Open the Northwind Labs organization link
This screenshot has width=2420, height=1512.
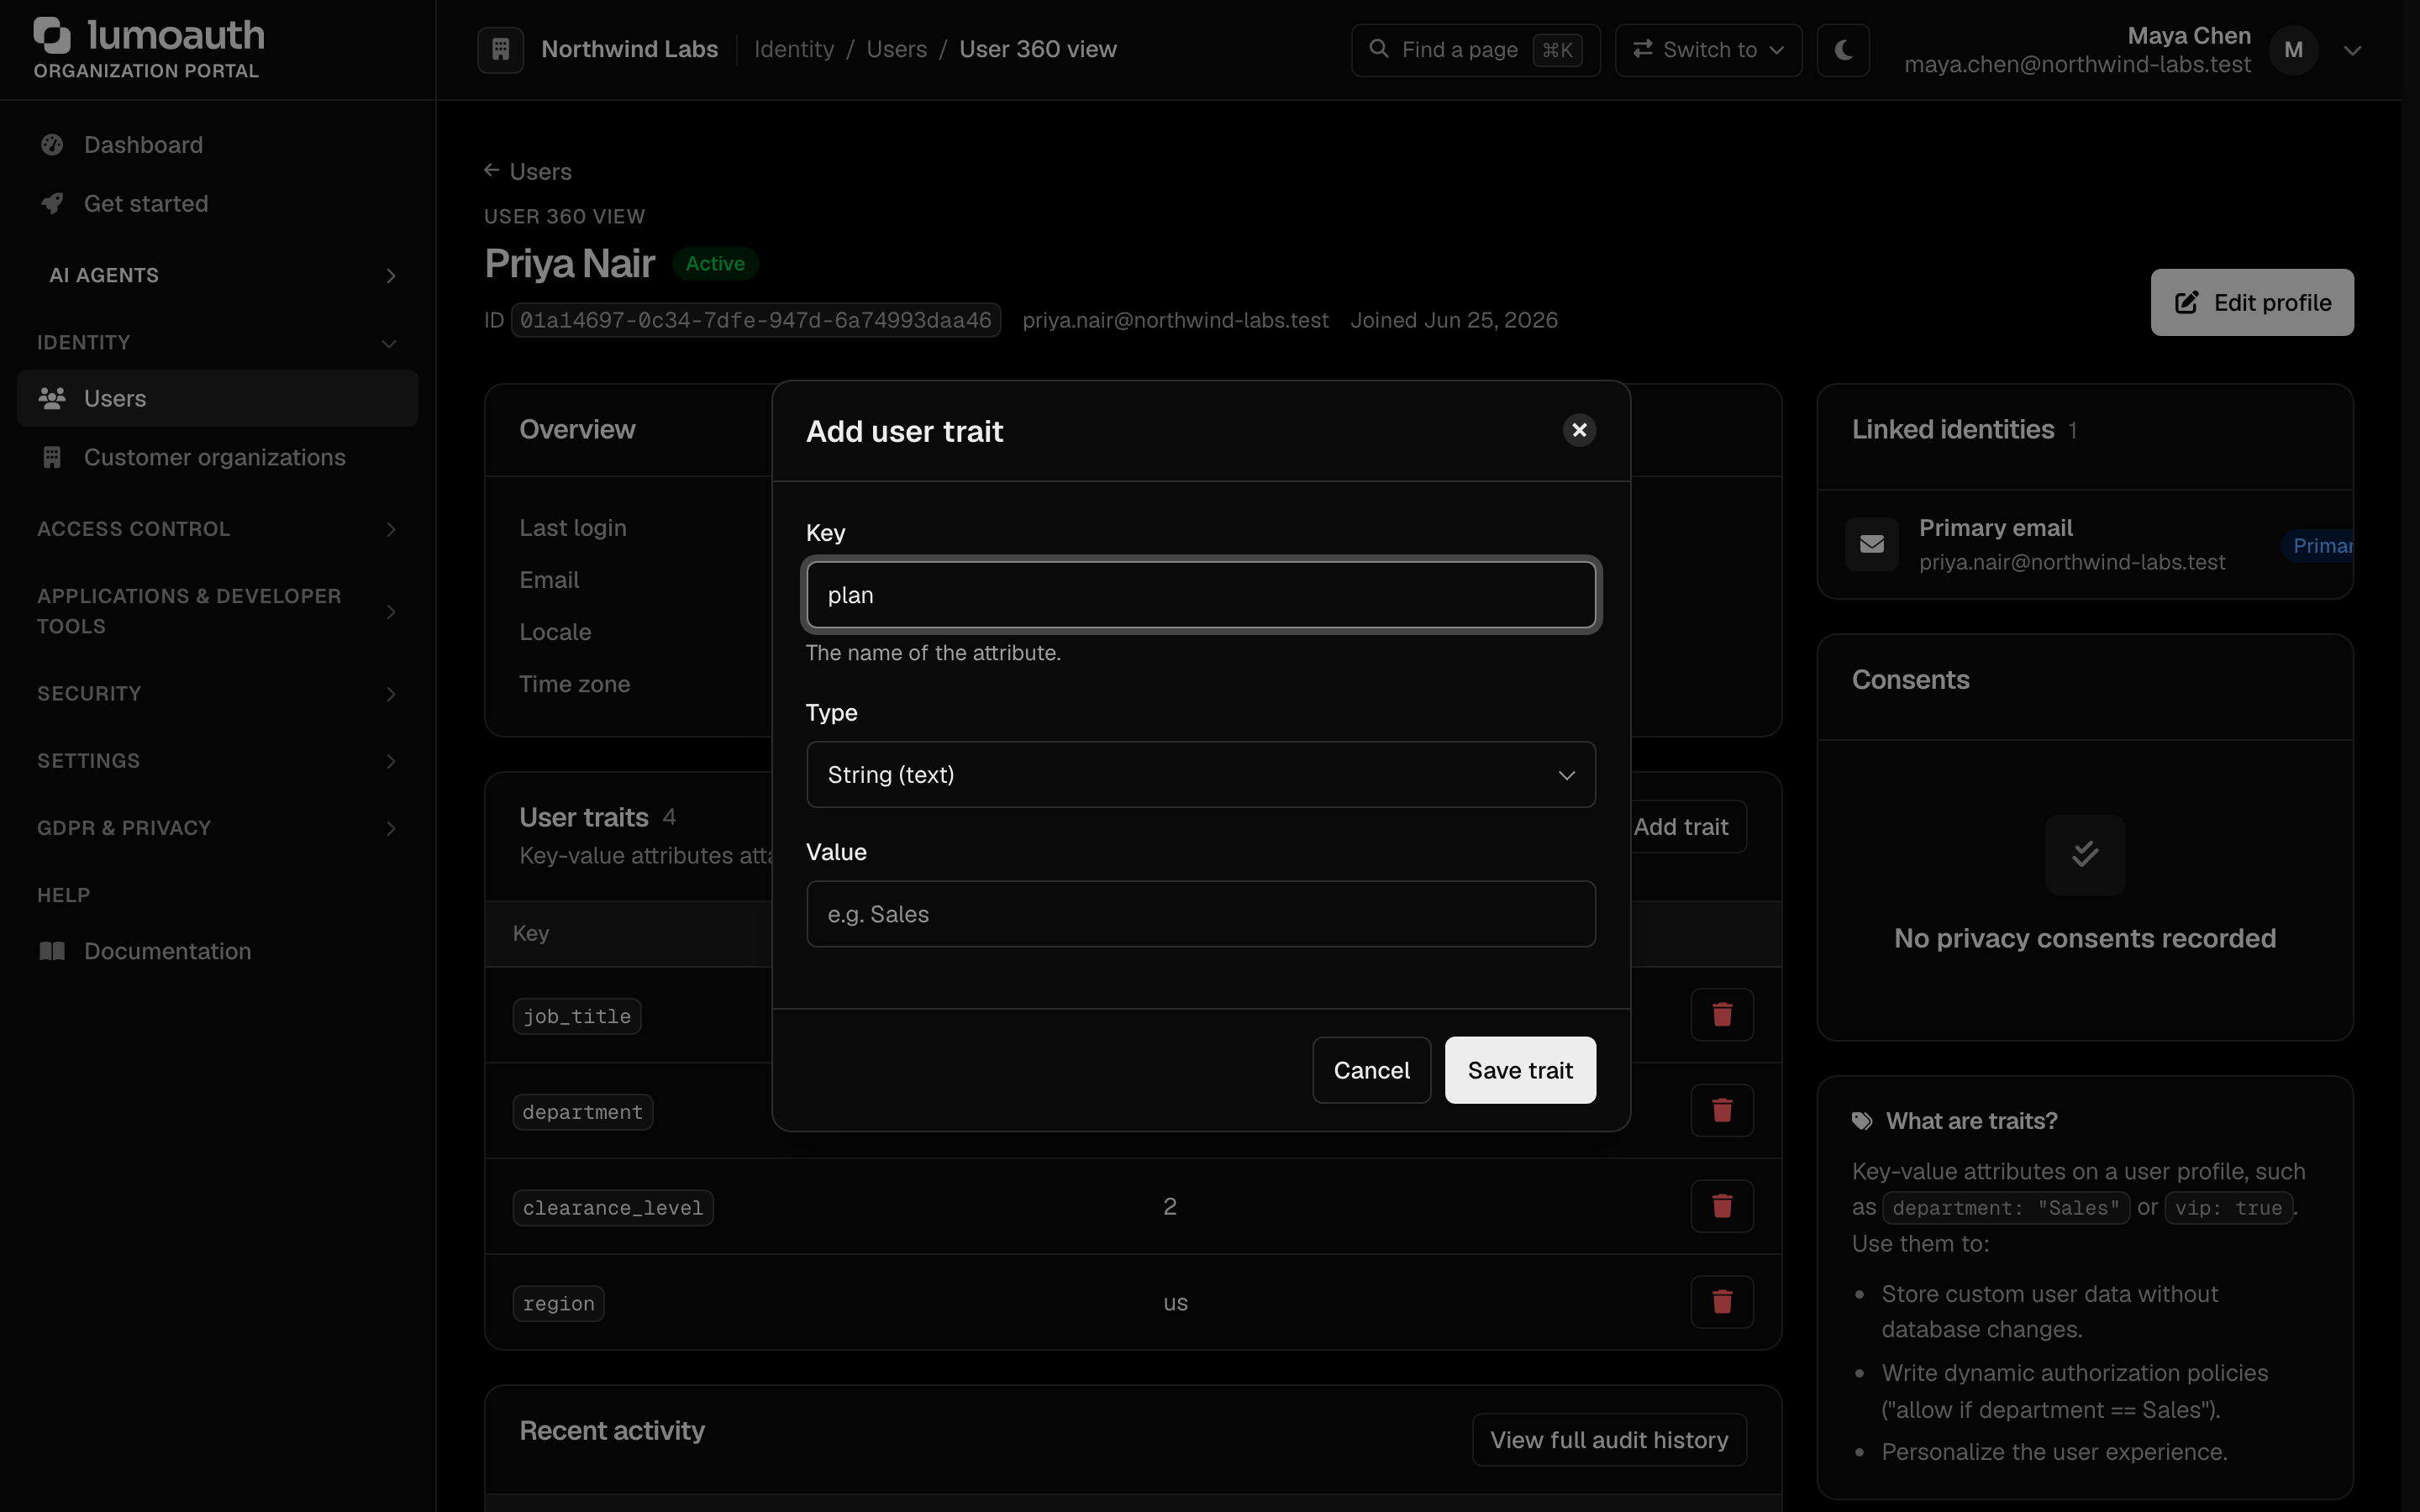click(629, 49)
